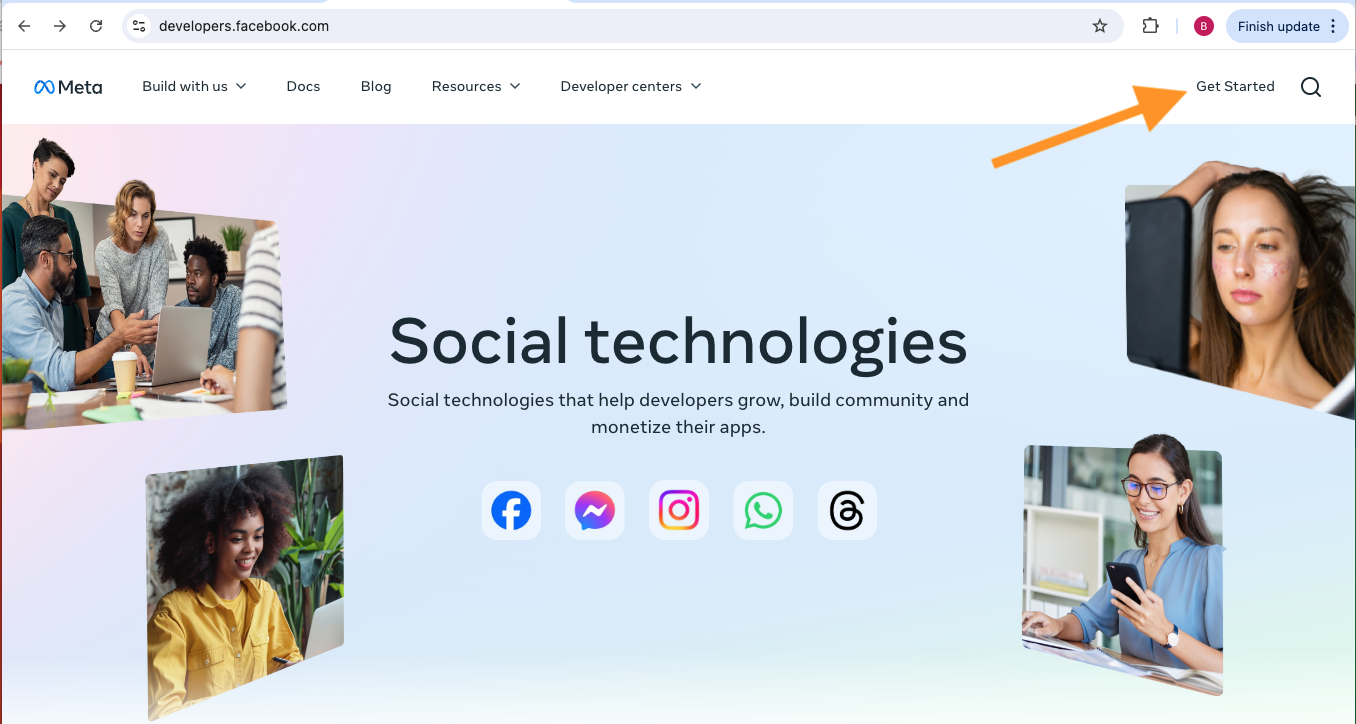Viewport: 1356px width, 724px height.
Task: Reload the page
Action: pos(96,26)
